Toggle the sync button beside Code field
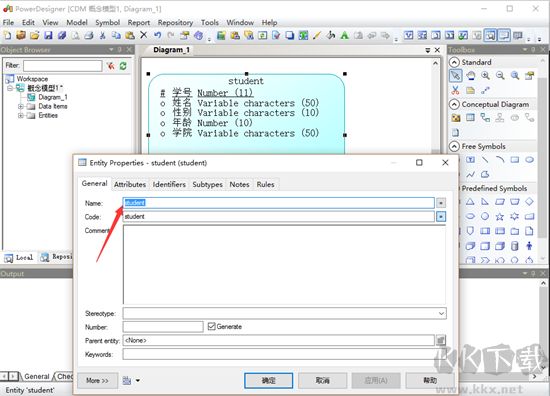 (441, 216)
